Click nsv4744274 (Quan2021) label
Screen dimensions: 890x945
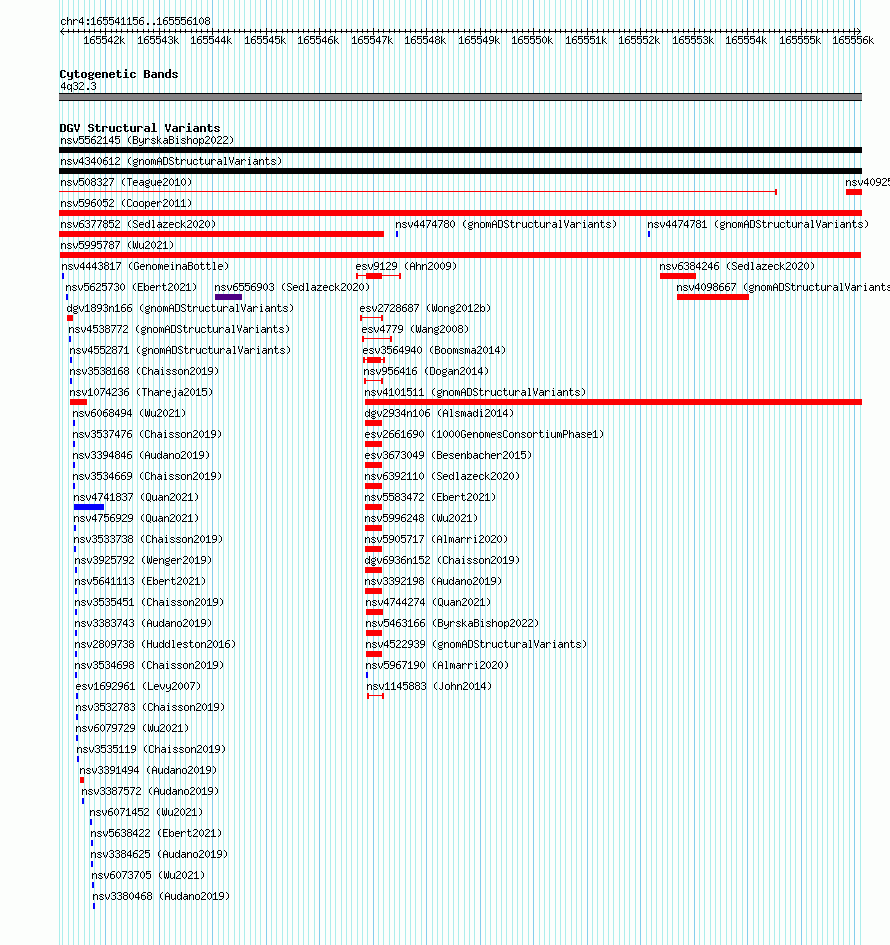[x=428, y=603]
